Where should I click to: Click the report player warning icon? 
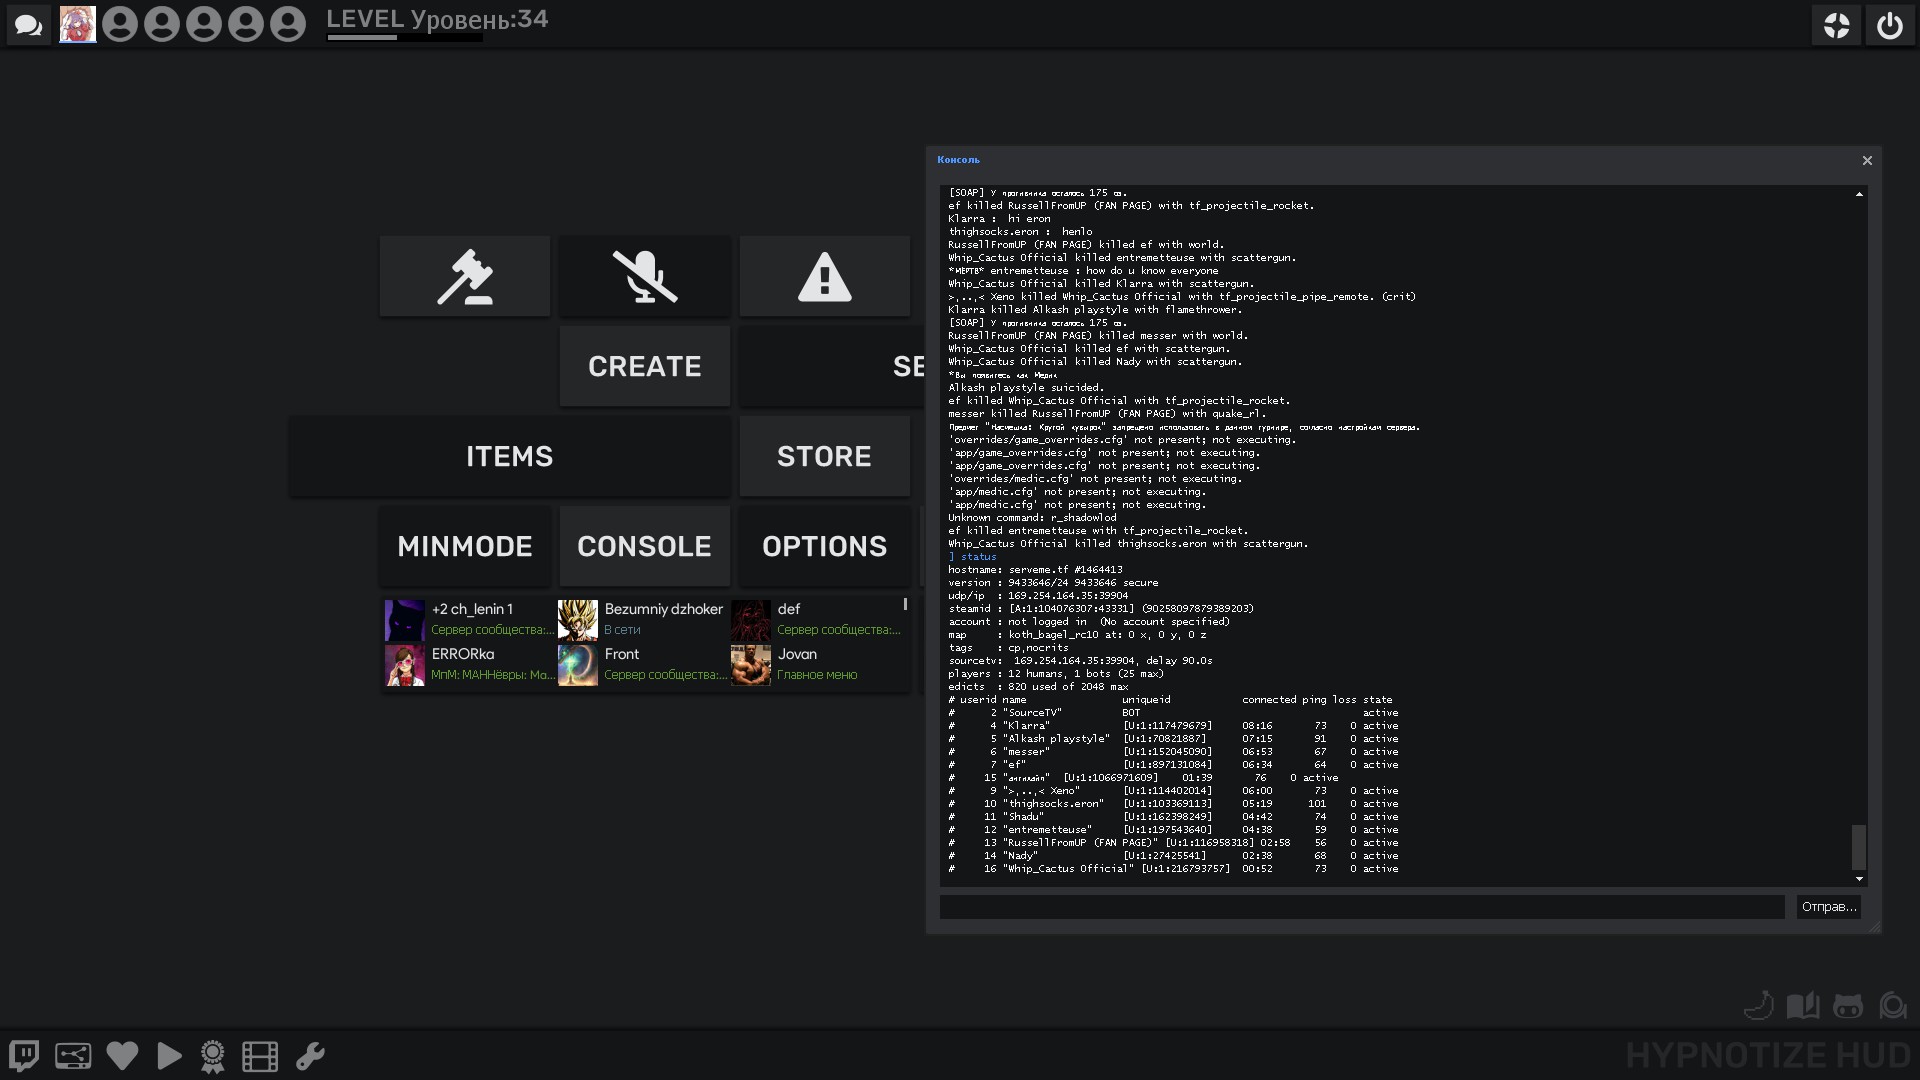coord(824,277)
